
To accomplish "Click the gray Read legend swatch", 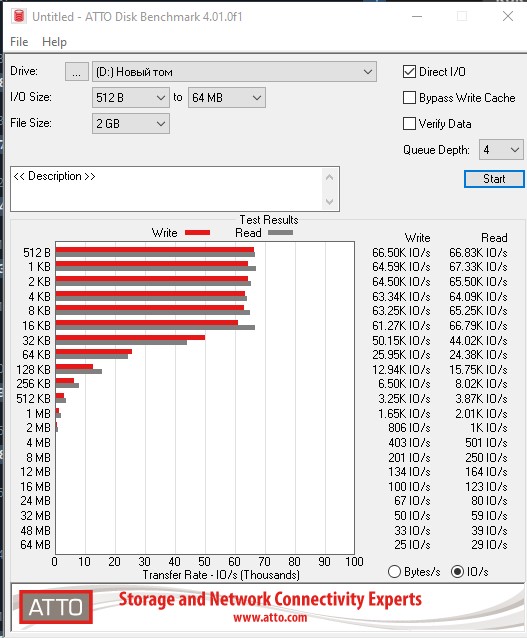I will [x=280, y=233].
